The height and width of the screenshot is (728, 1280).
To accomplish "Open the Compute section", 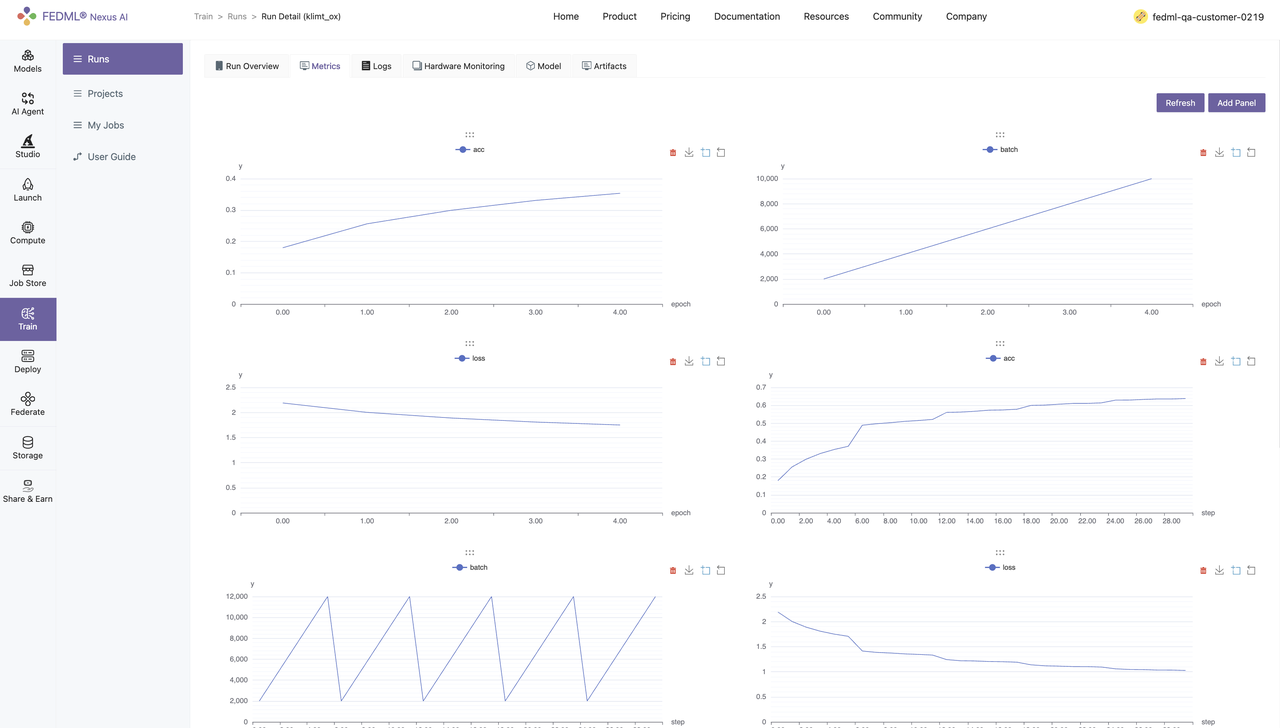I will pyautogui.click(x=28, y=233).
